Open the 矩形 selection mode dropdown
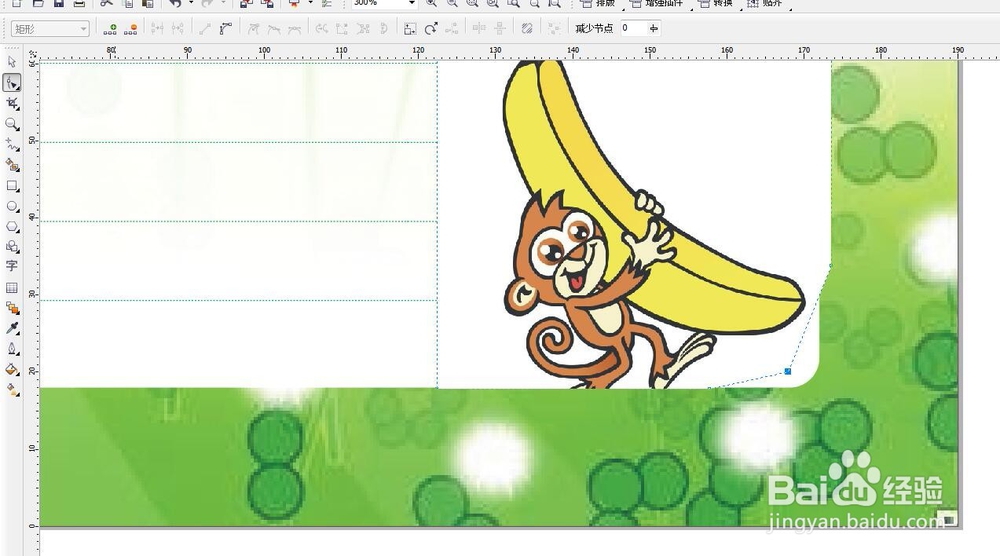The height and width of the screenshot is (556, 1000). click(83, 29)
